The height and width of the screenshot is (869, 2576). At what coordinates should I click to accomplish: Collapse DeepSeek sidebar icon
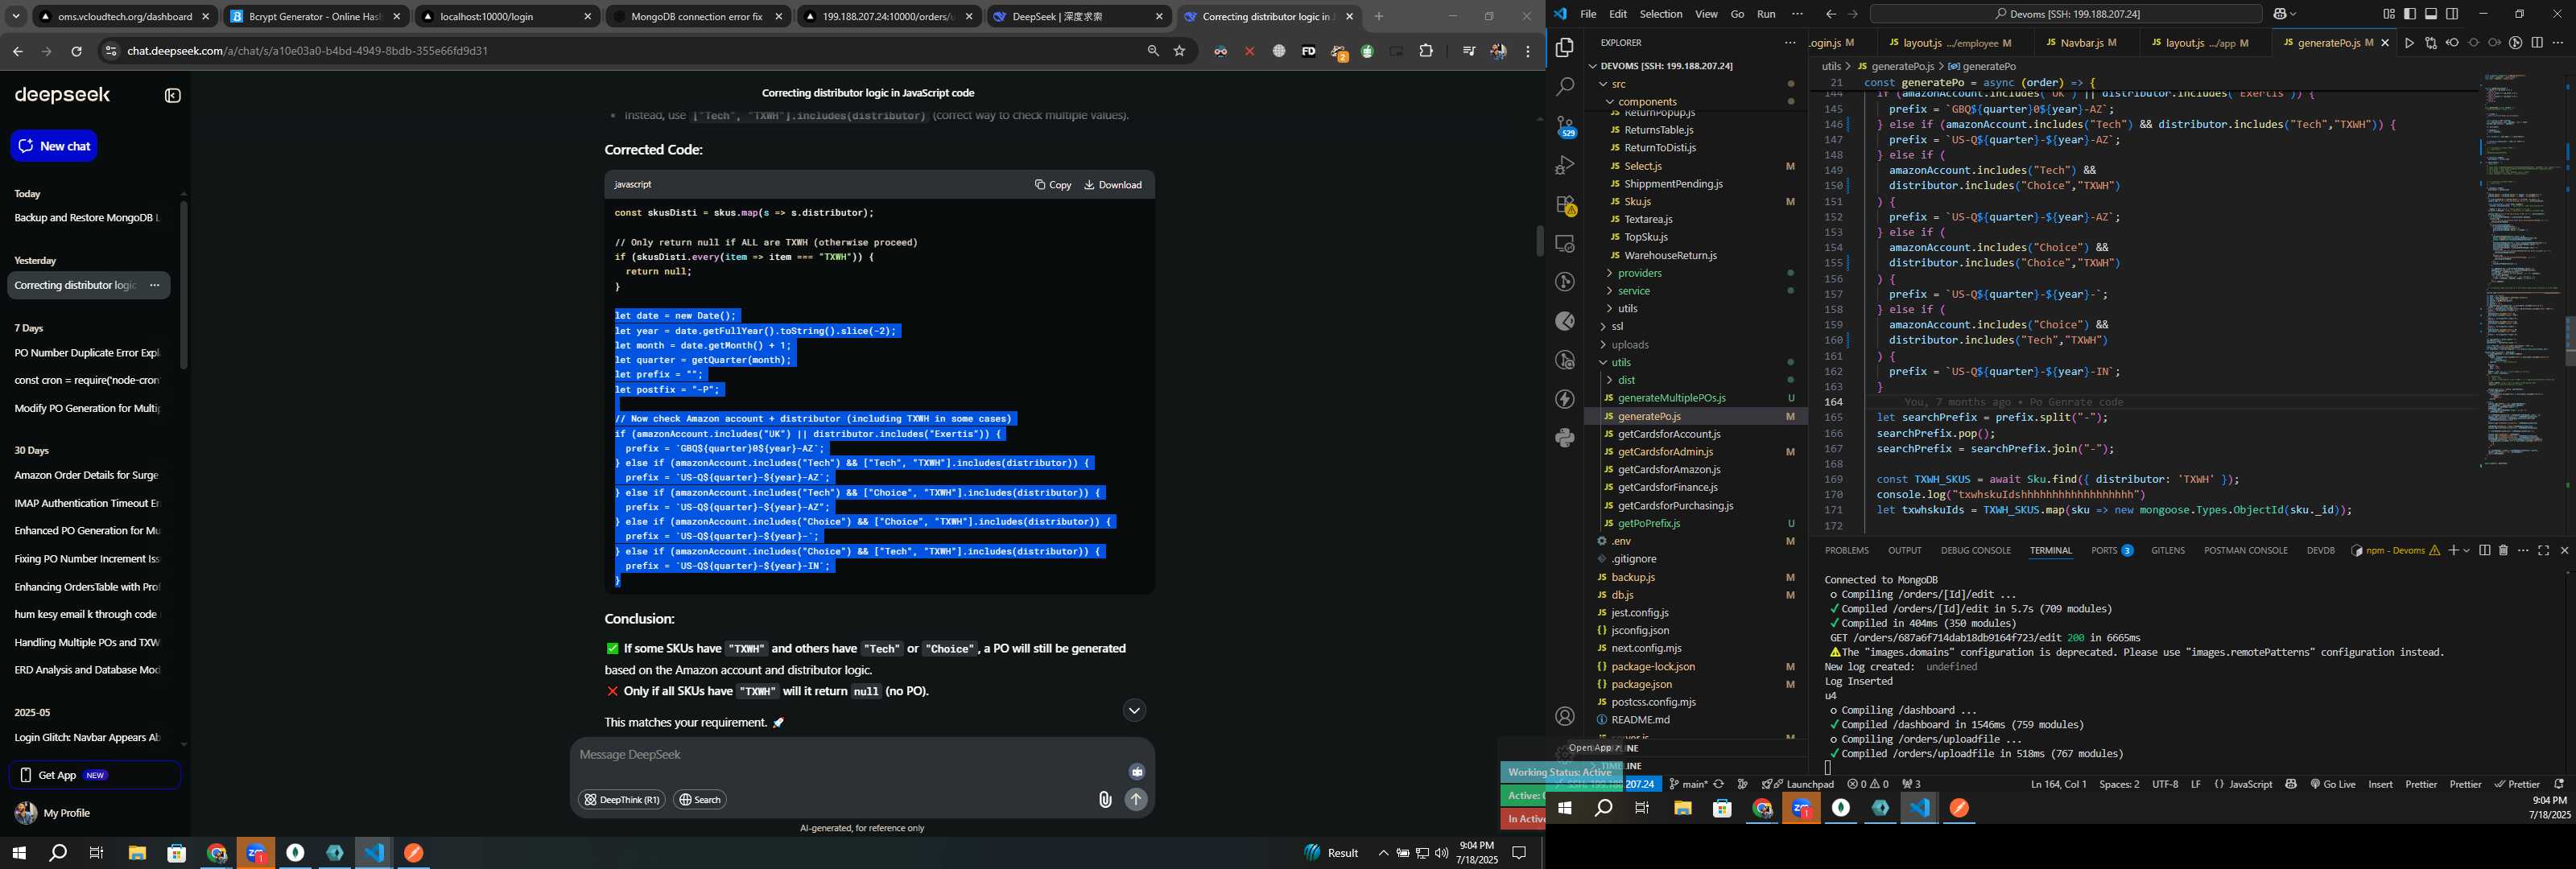(173, 96)
